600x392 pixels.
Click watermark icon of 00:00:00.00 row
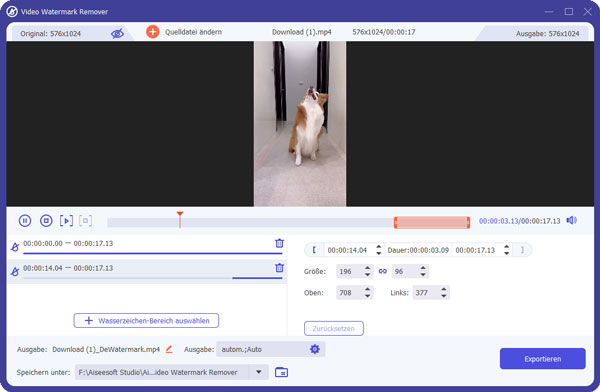[x=15, y=247]
